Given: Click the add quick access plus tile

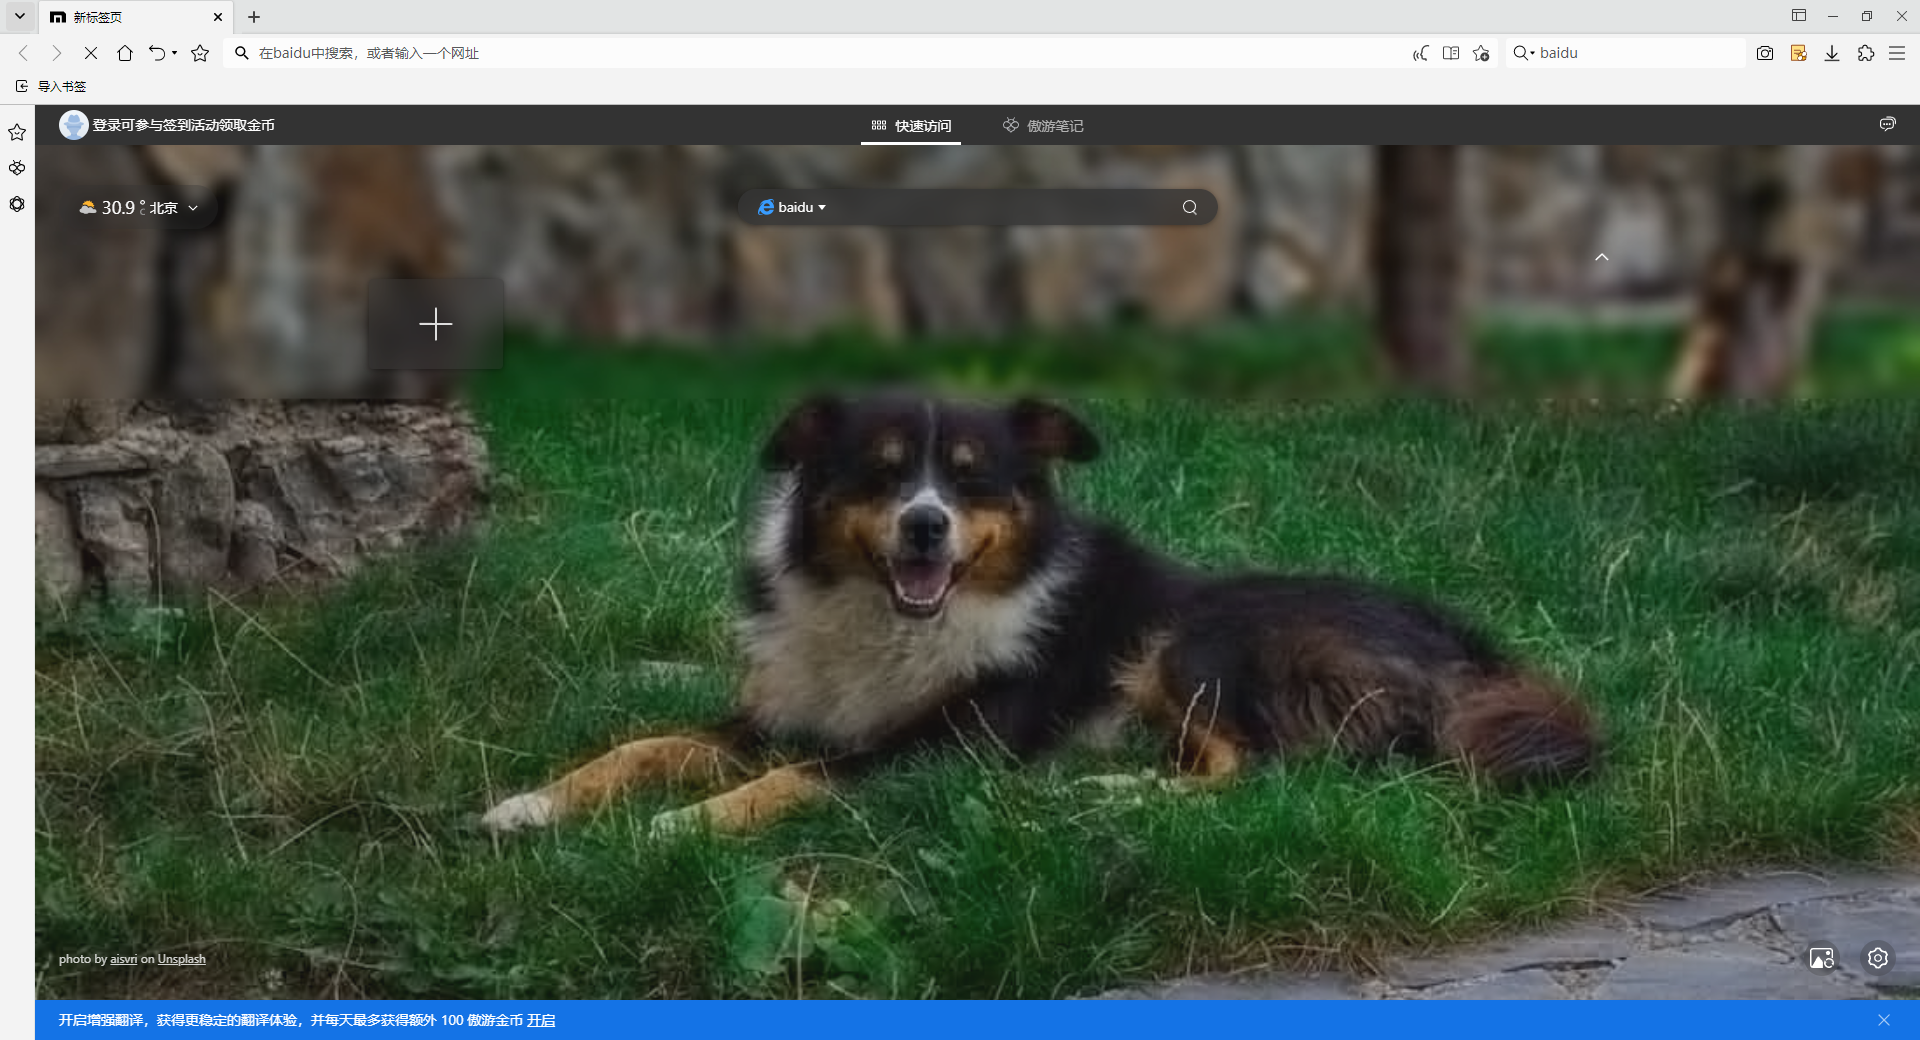Looking at the screenshot, I should [x=435, y=324].
